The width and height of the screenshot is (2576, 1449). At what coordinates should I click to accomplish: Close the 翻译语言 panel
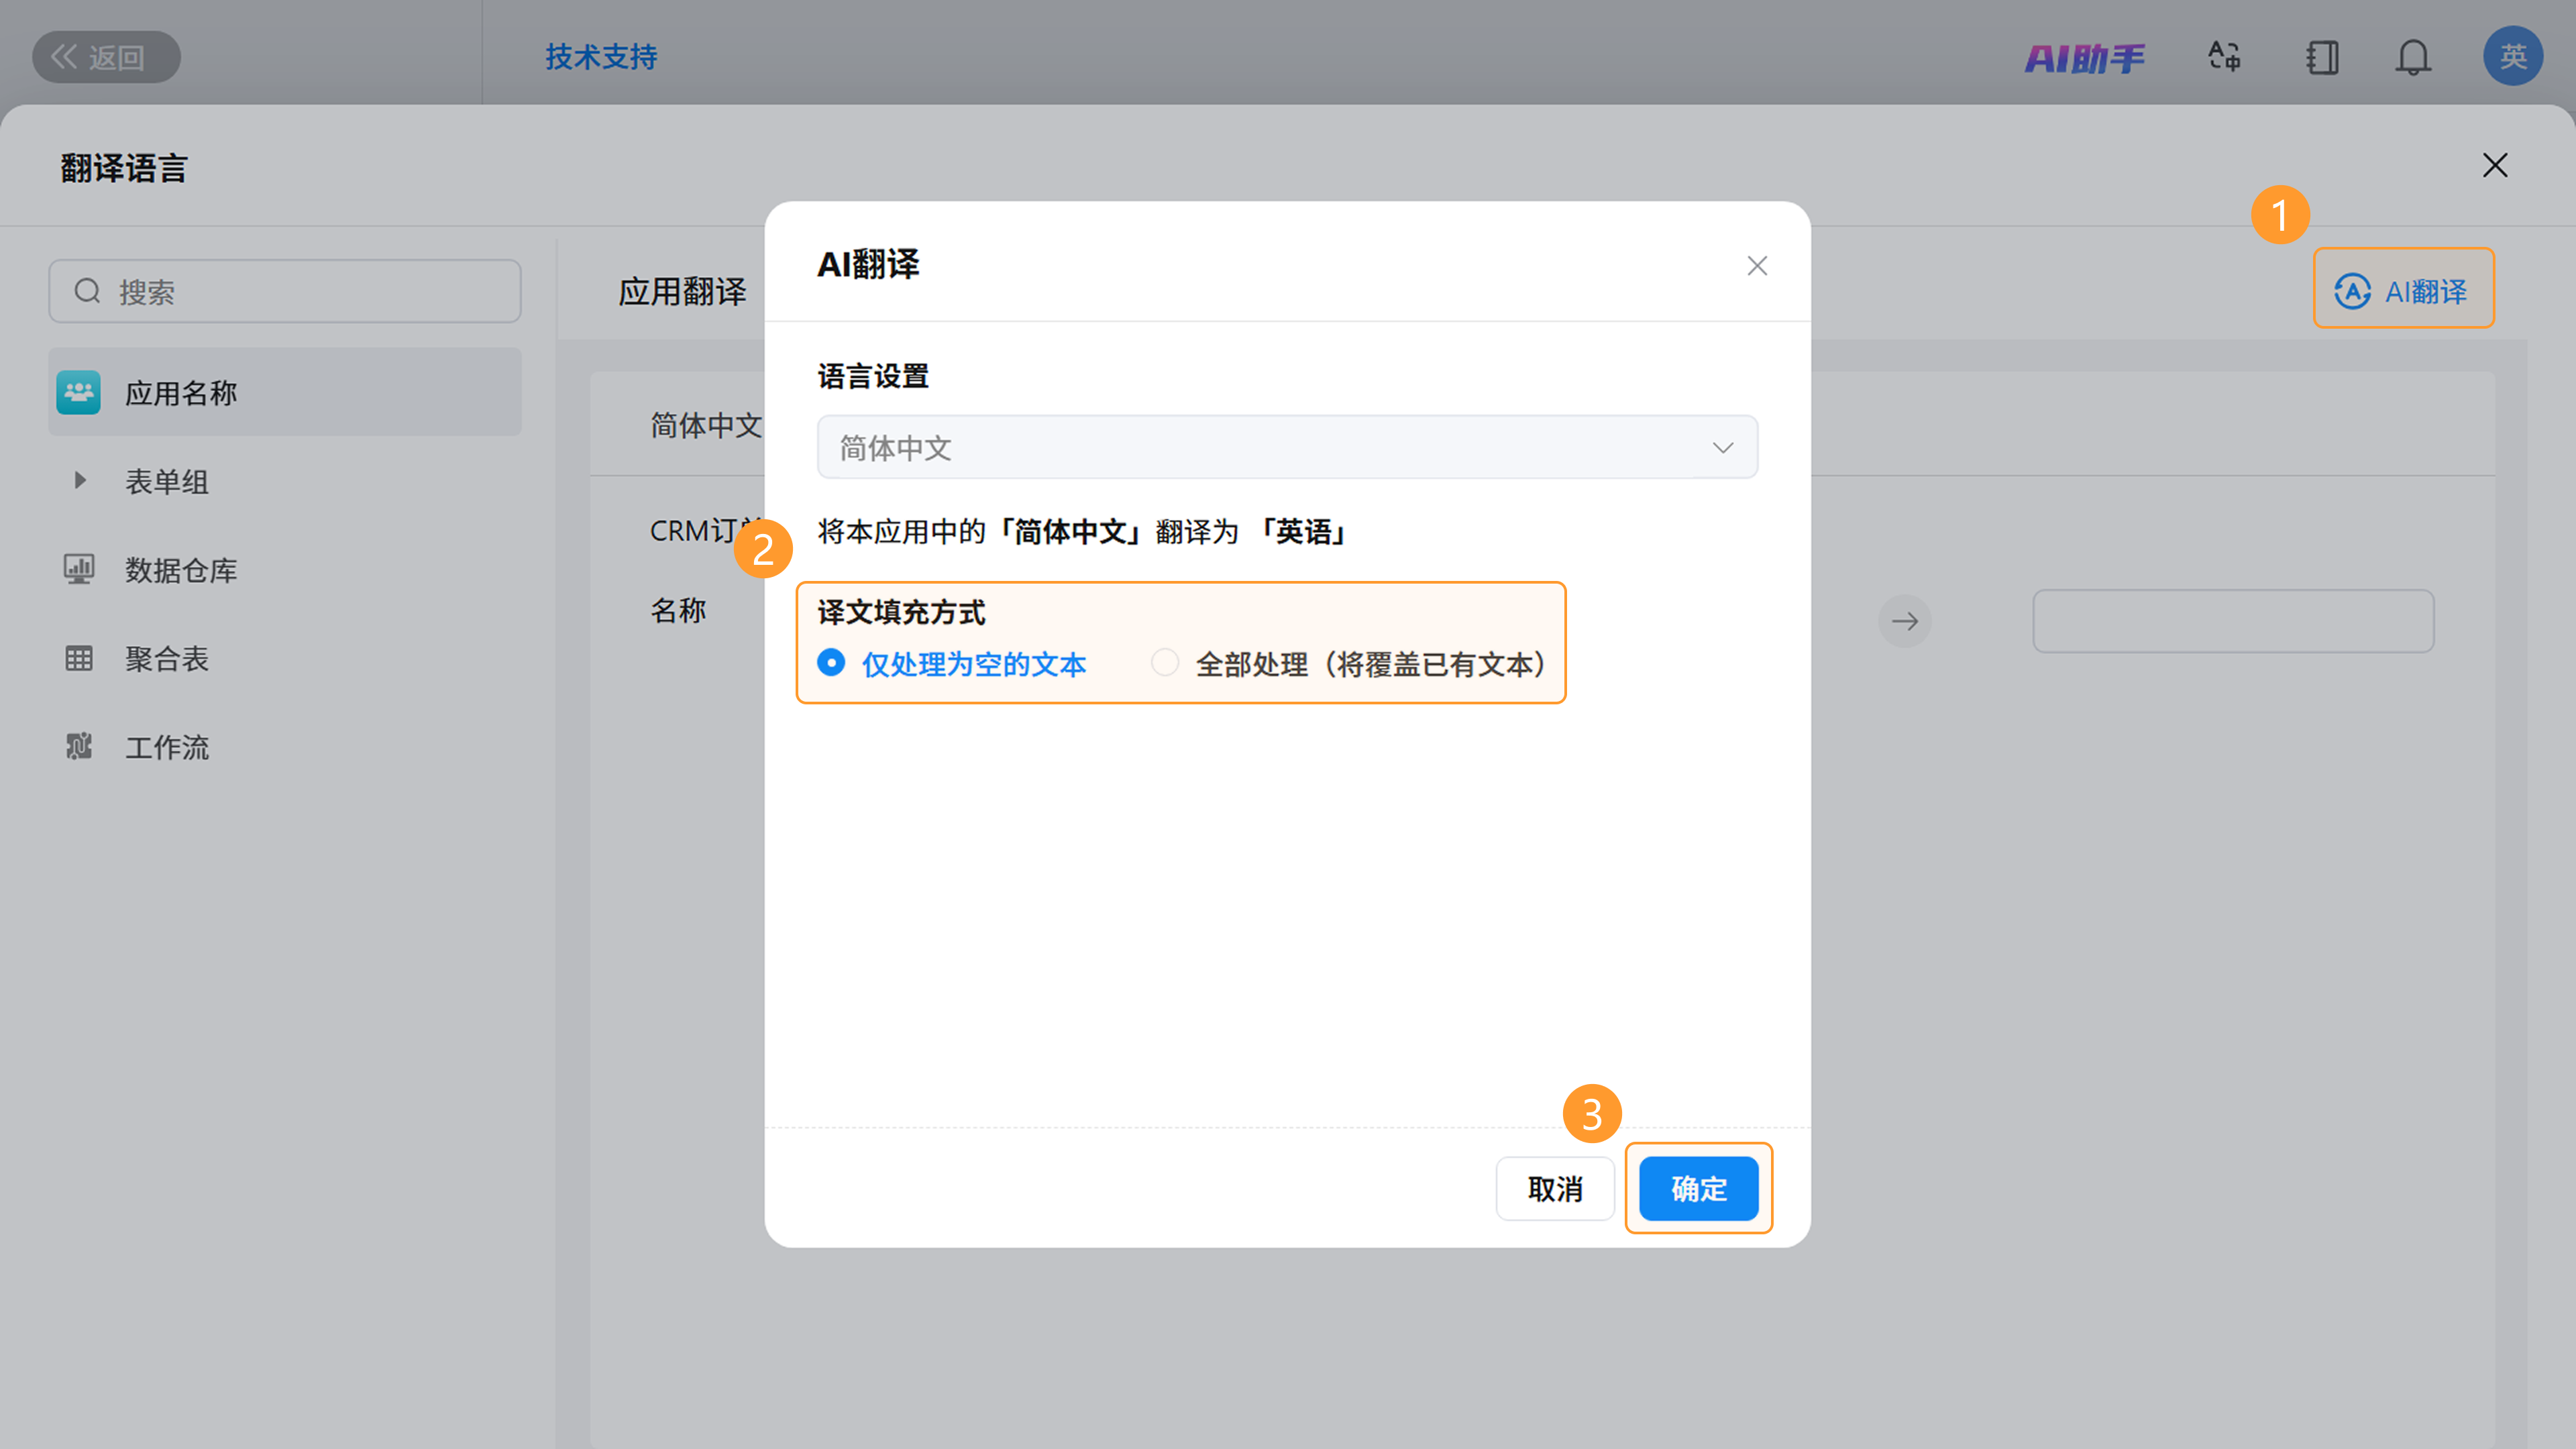coord(2495,165)
